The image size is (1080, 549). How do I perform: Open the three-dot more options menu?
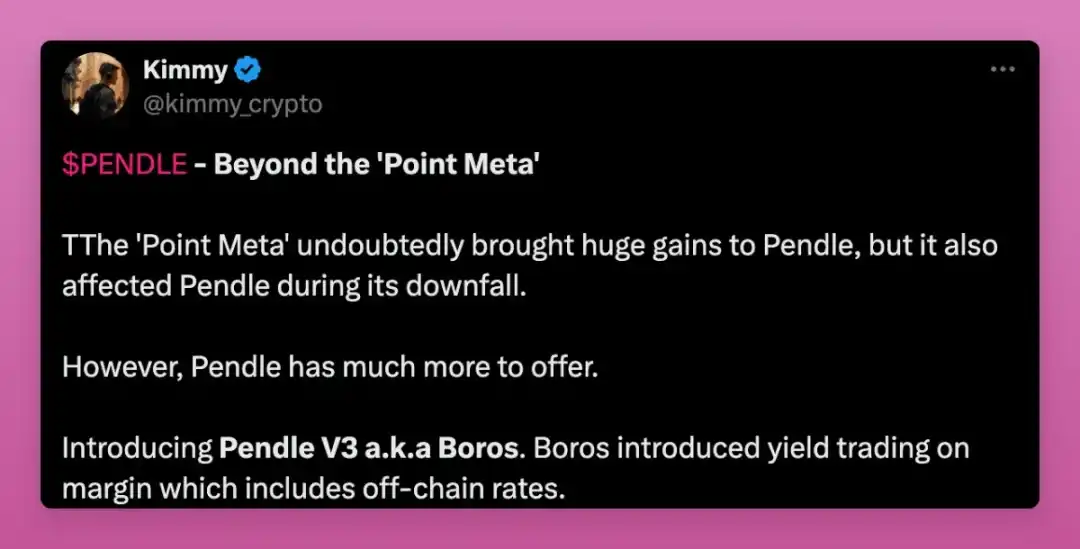[1002, 70]
